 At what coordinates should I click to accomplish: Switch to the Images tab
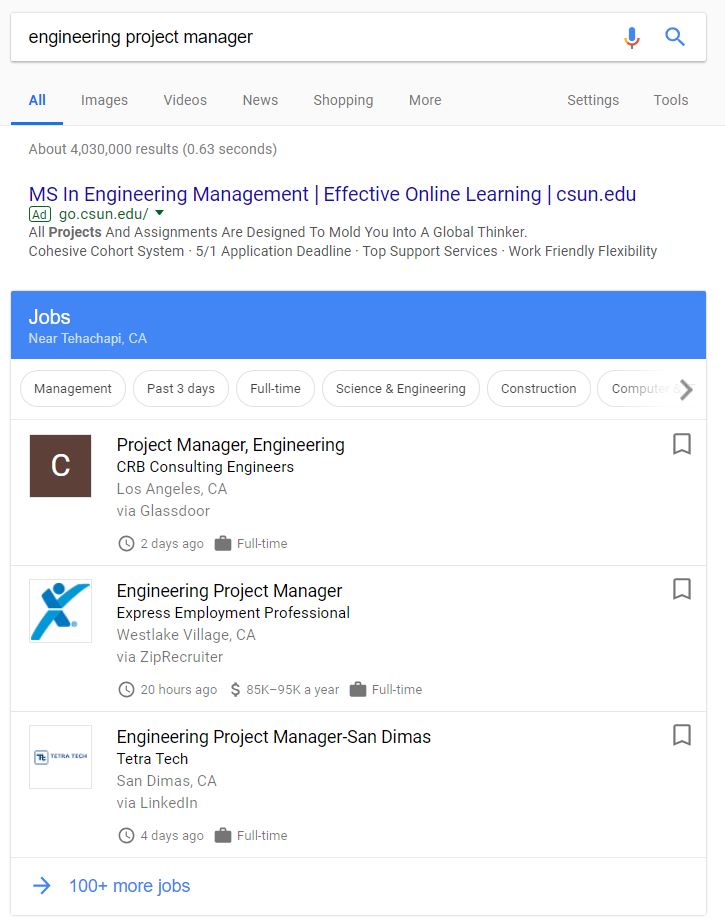point(104,100)
